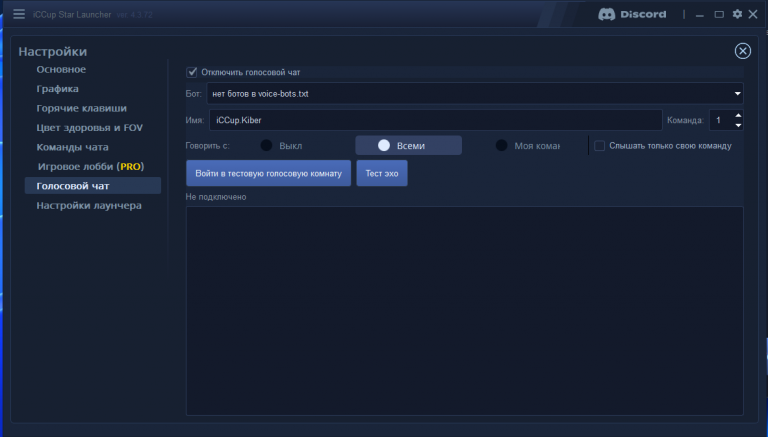The width and height of the screenshot is (768, 437).
Task: Open 'Команды чата' settings section
Action: pos(72,147)
